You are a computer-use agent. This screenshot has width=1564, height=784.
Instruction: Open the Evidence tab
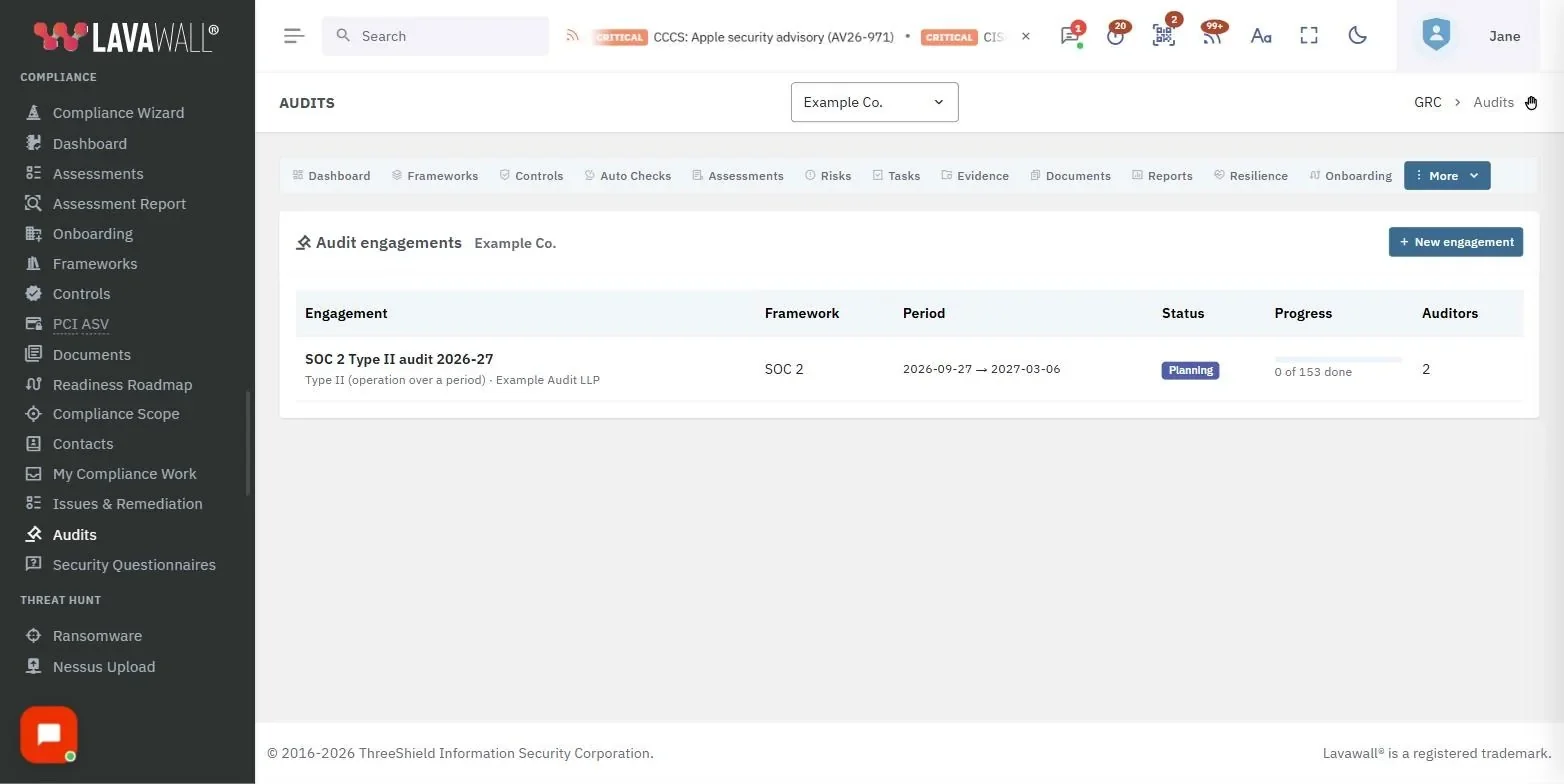pyautogui.click(x=975, y=175)
